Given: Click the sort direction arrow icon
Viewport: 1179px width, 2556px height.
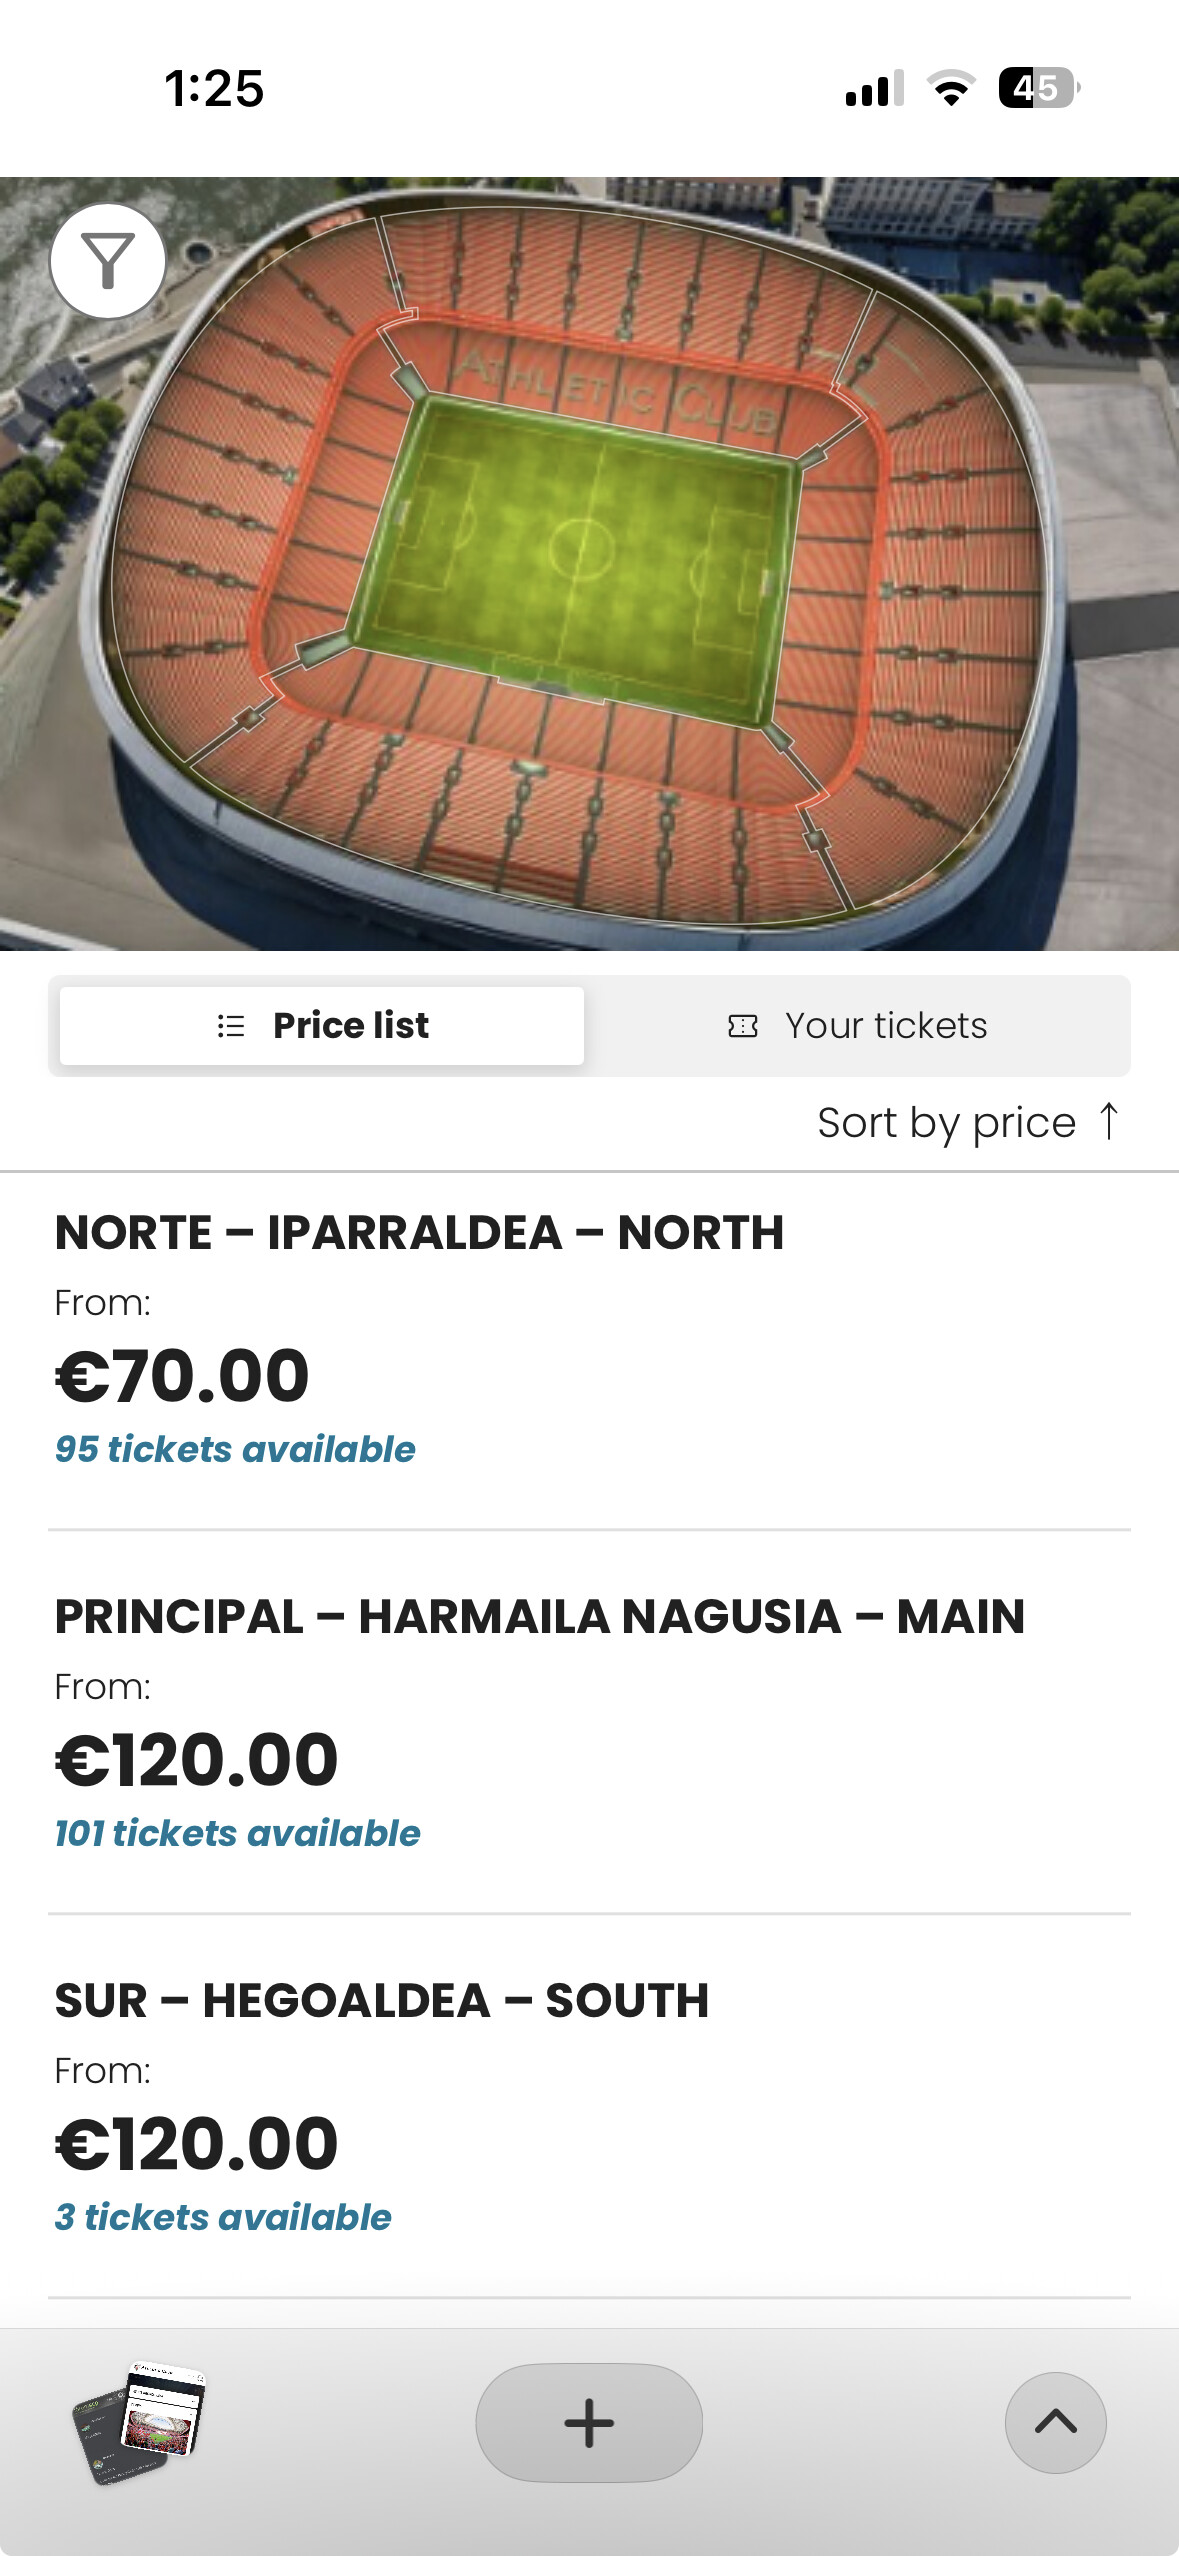Looking at the screenshot, I should point(1108,1122).
